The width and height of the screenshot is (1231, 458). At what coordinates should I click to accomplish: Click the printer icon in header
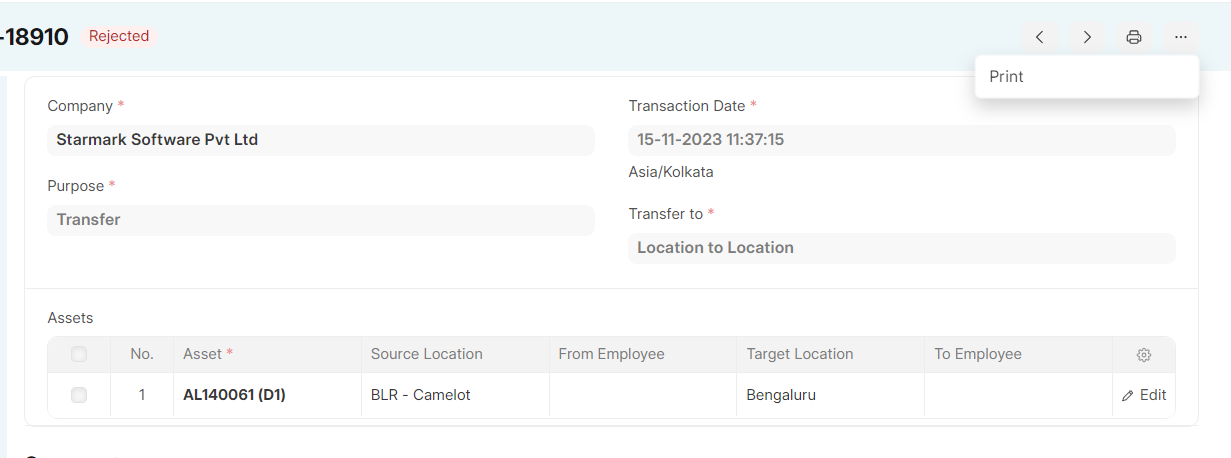pos(1134,37)
